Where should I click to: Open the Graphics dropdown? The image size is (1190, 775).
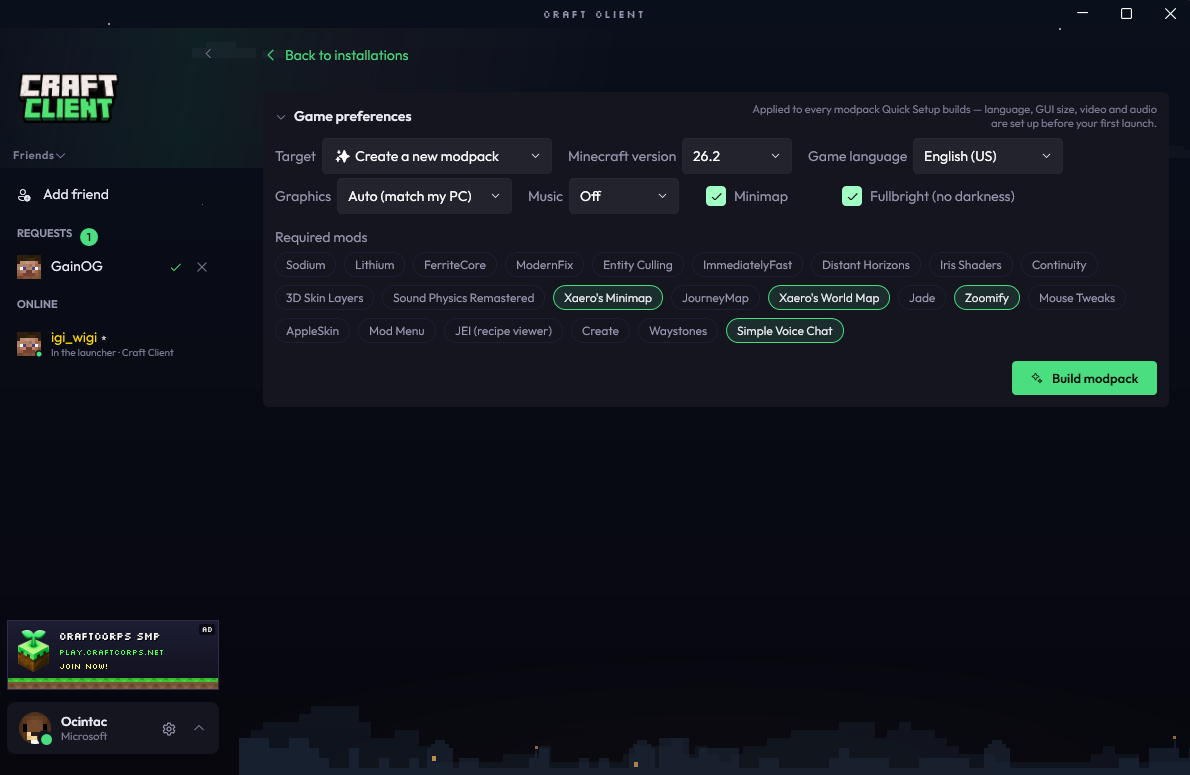(x=424, y=196)
